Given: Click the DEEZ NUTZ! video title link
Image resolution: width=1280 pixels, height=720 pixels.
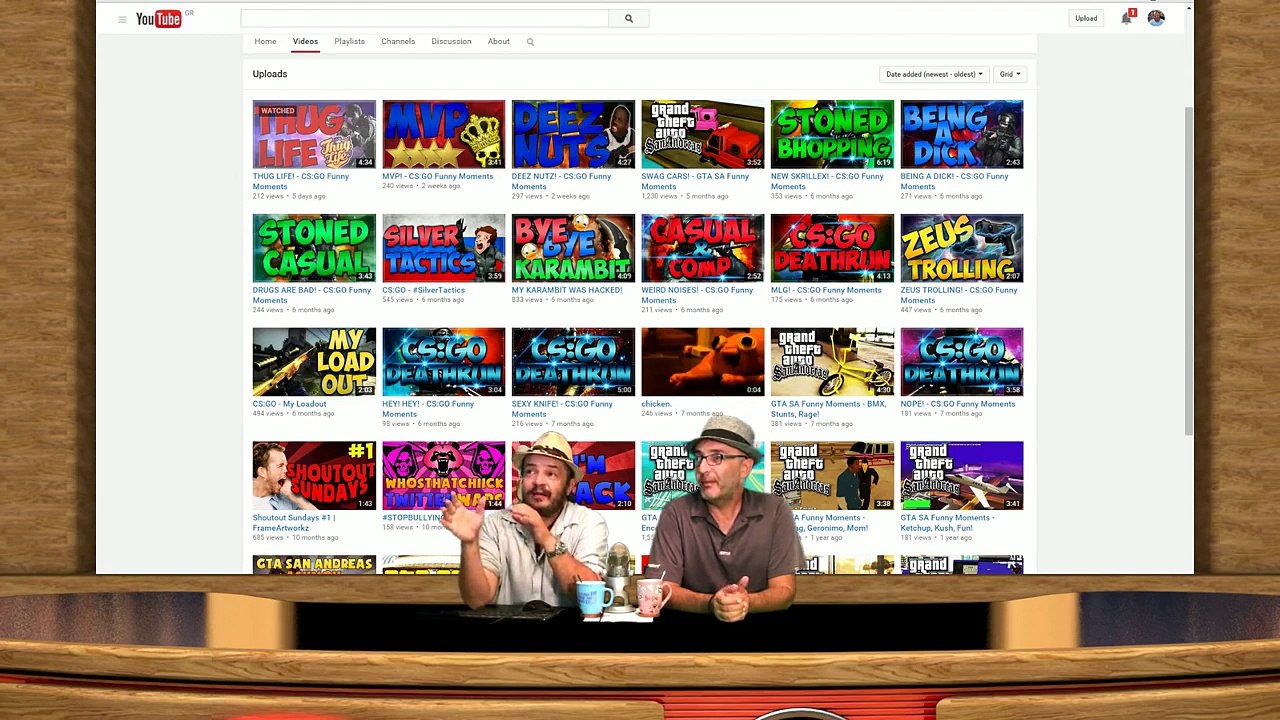Looking at the screenshot, I should tap(561, 181).
